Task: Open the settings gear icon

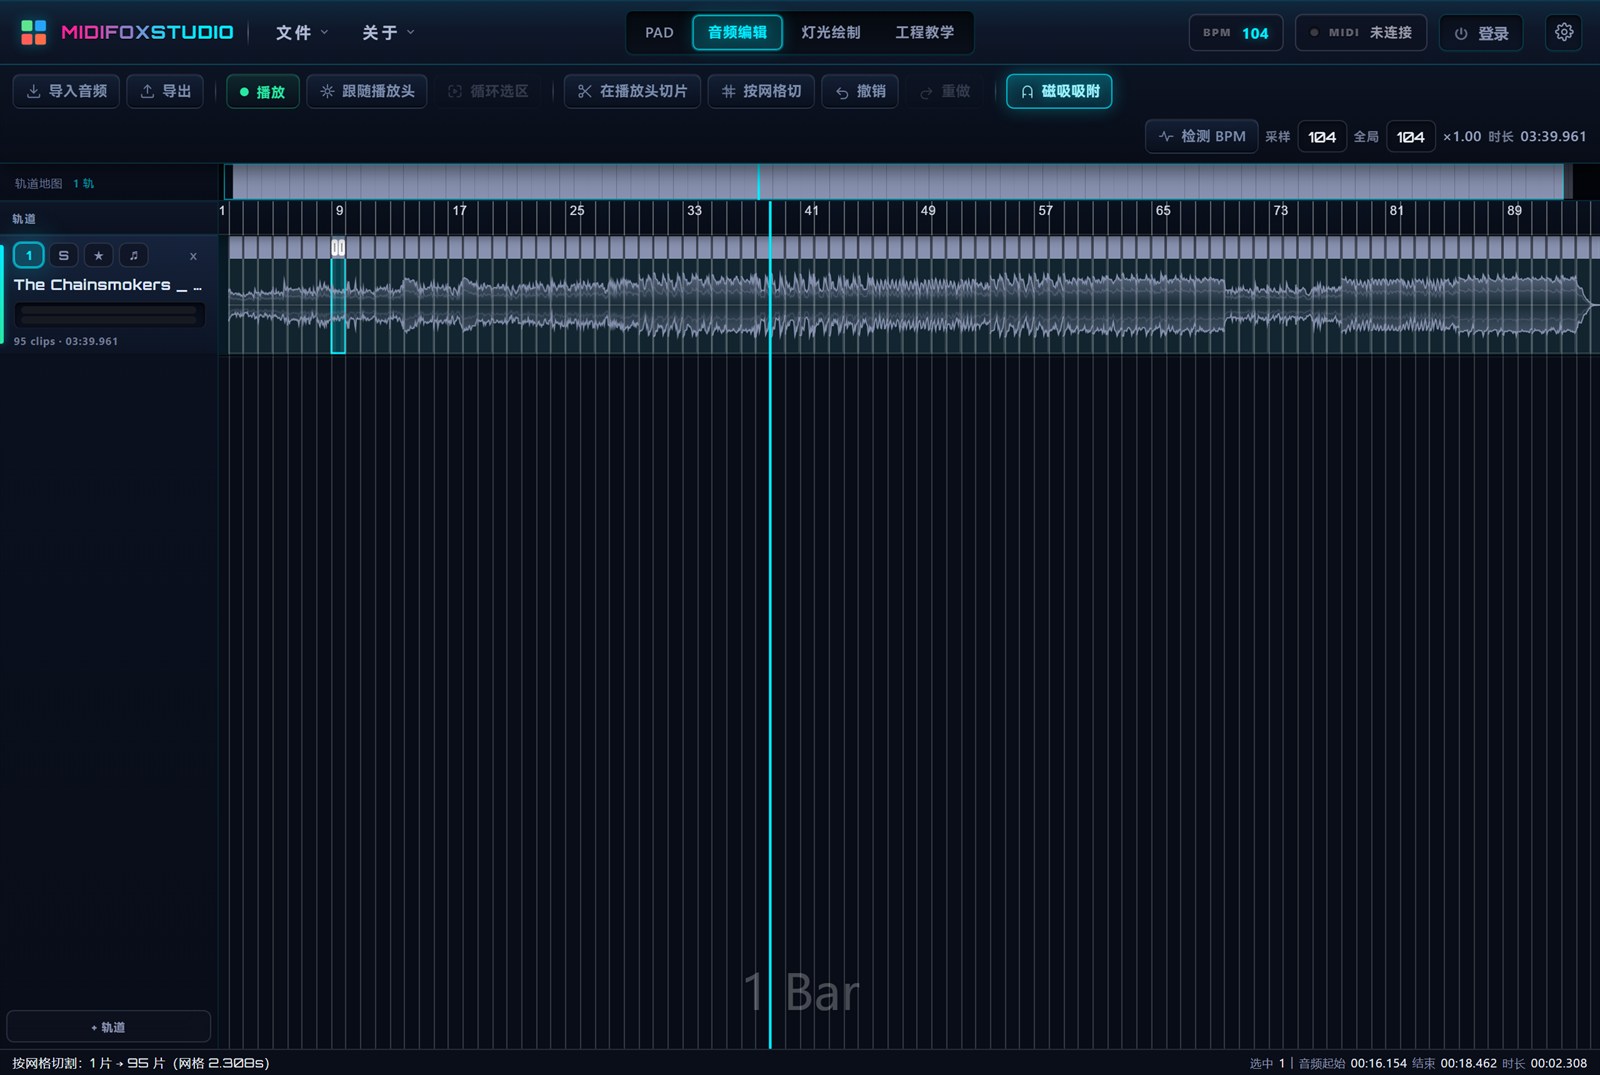Action: click(1564, 32)
